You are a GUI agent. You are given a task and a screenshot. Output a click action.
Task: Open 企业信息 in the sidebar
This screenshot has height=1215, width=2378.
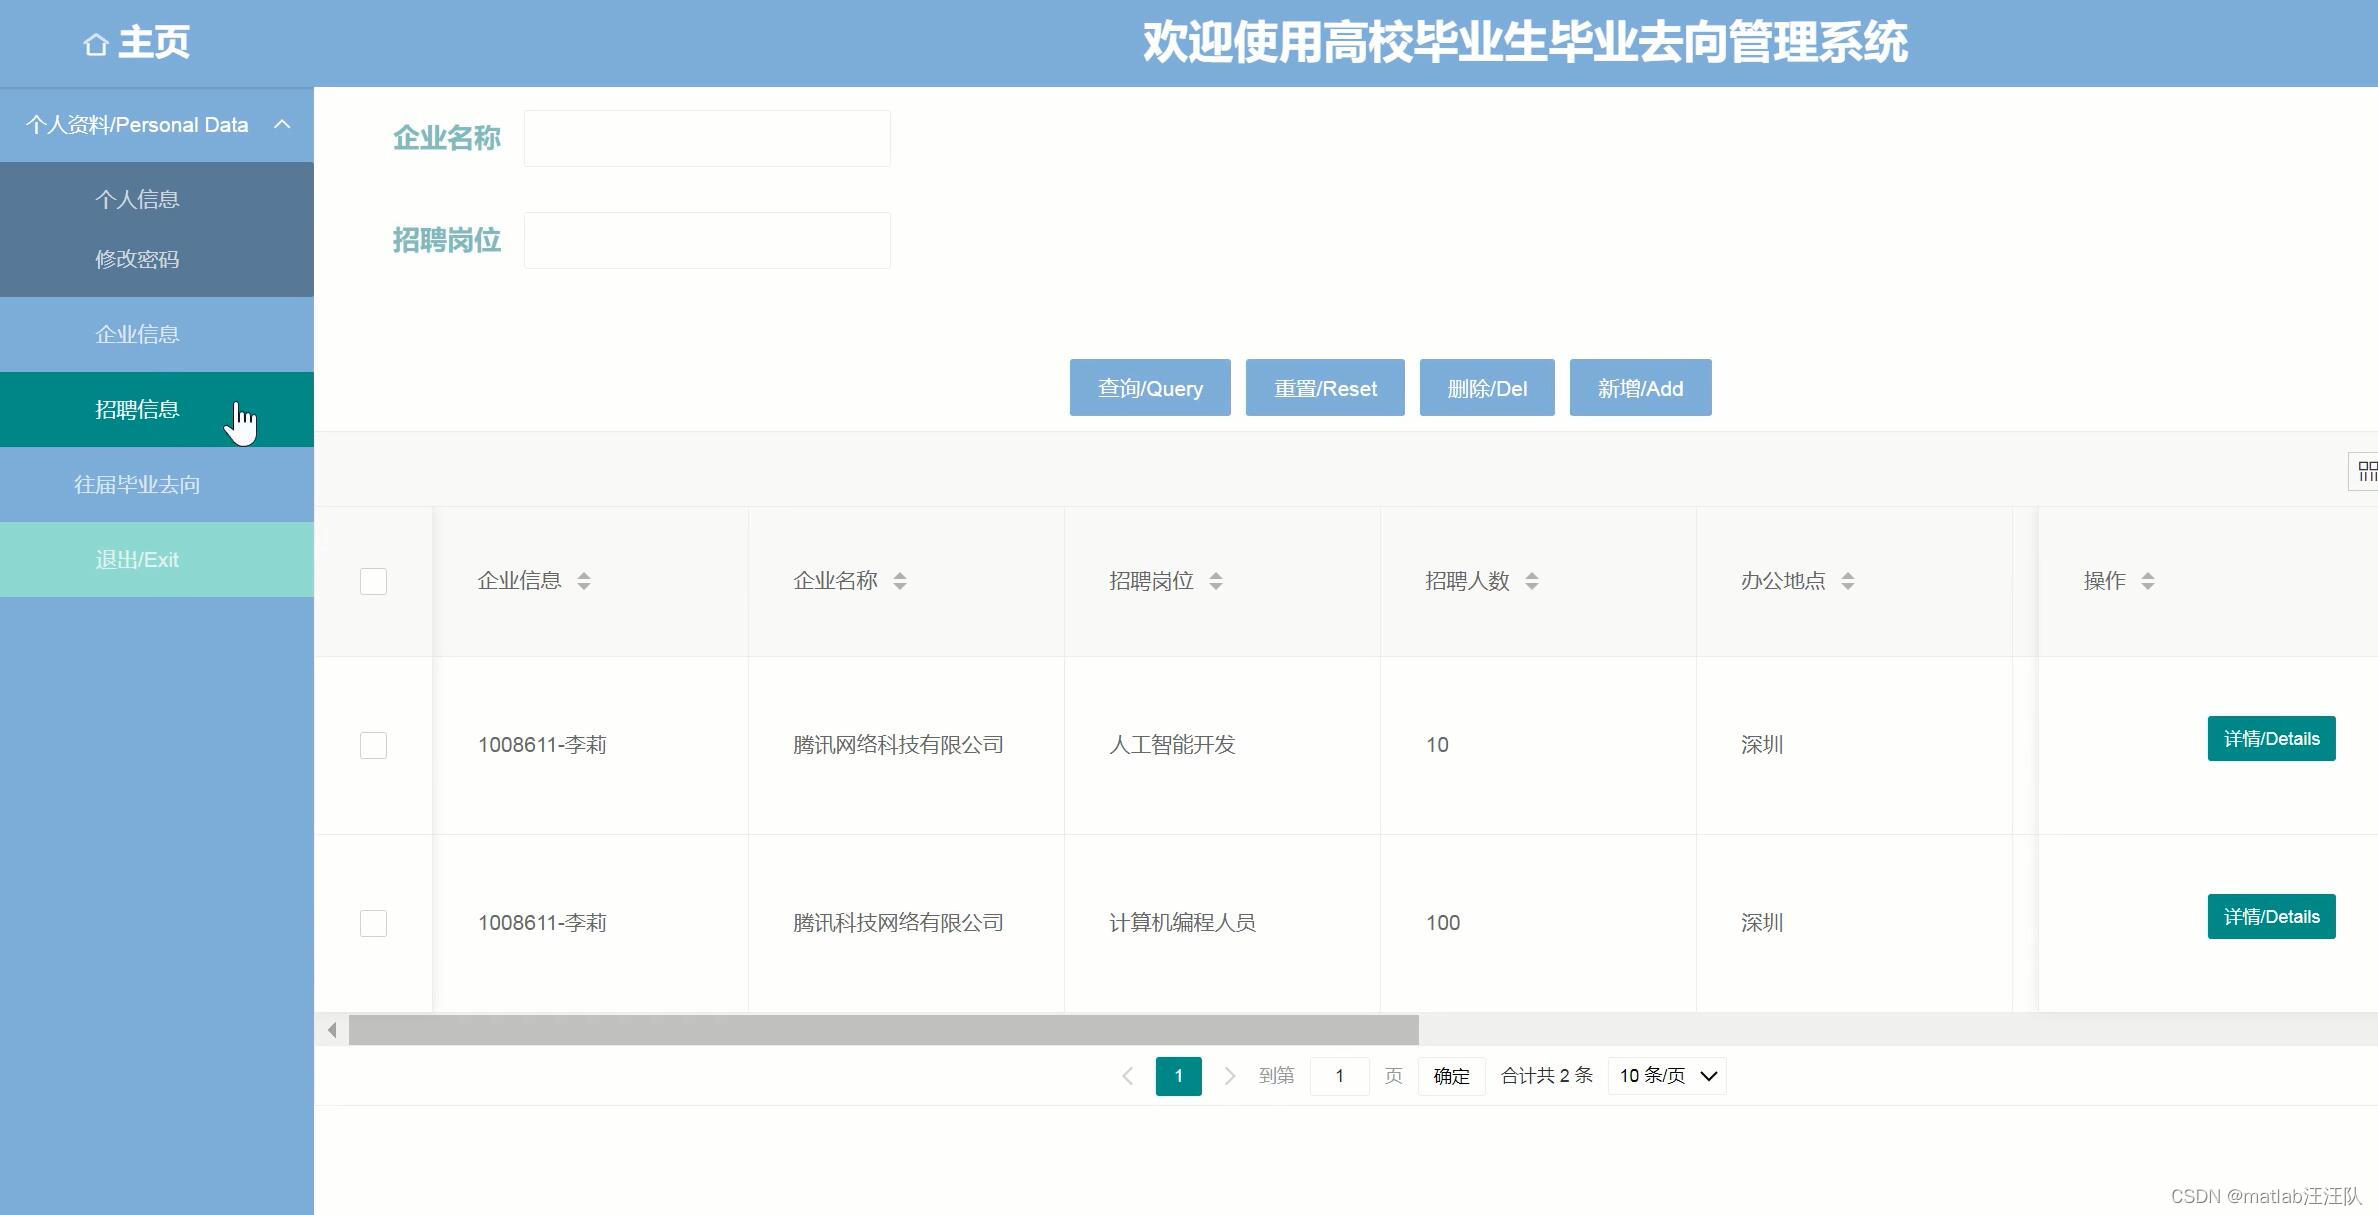point(137,335)
